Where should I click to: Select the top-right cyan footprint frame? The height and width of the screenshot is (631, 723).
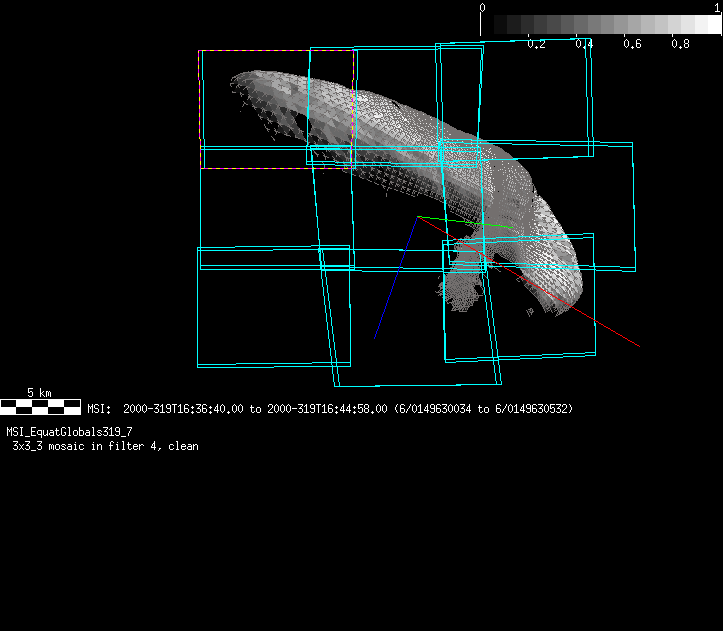pyautogui.click(x=590, y=100)
